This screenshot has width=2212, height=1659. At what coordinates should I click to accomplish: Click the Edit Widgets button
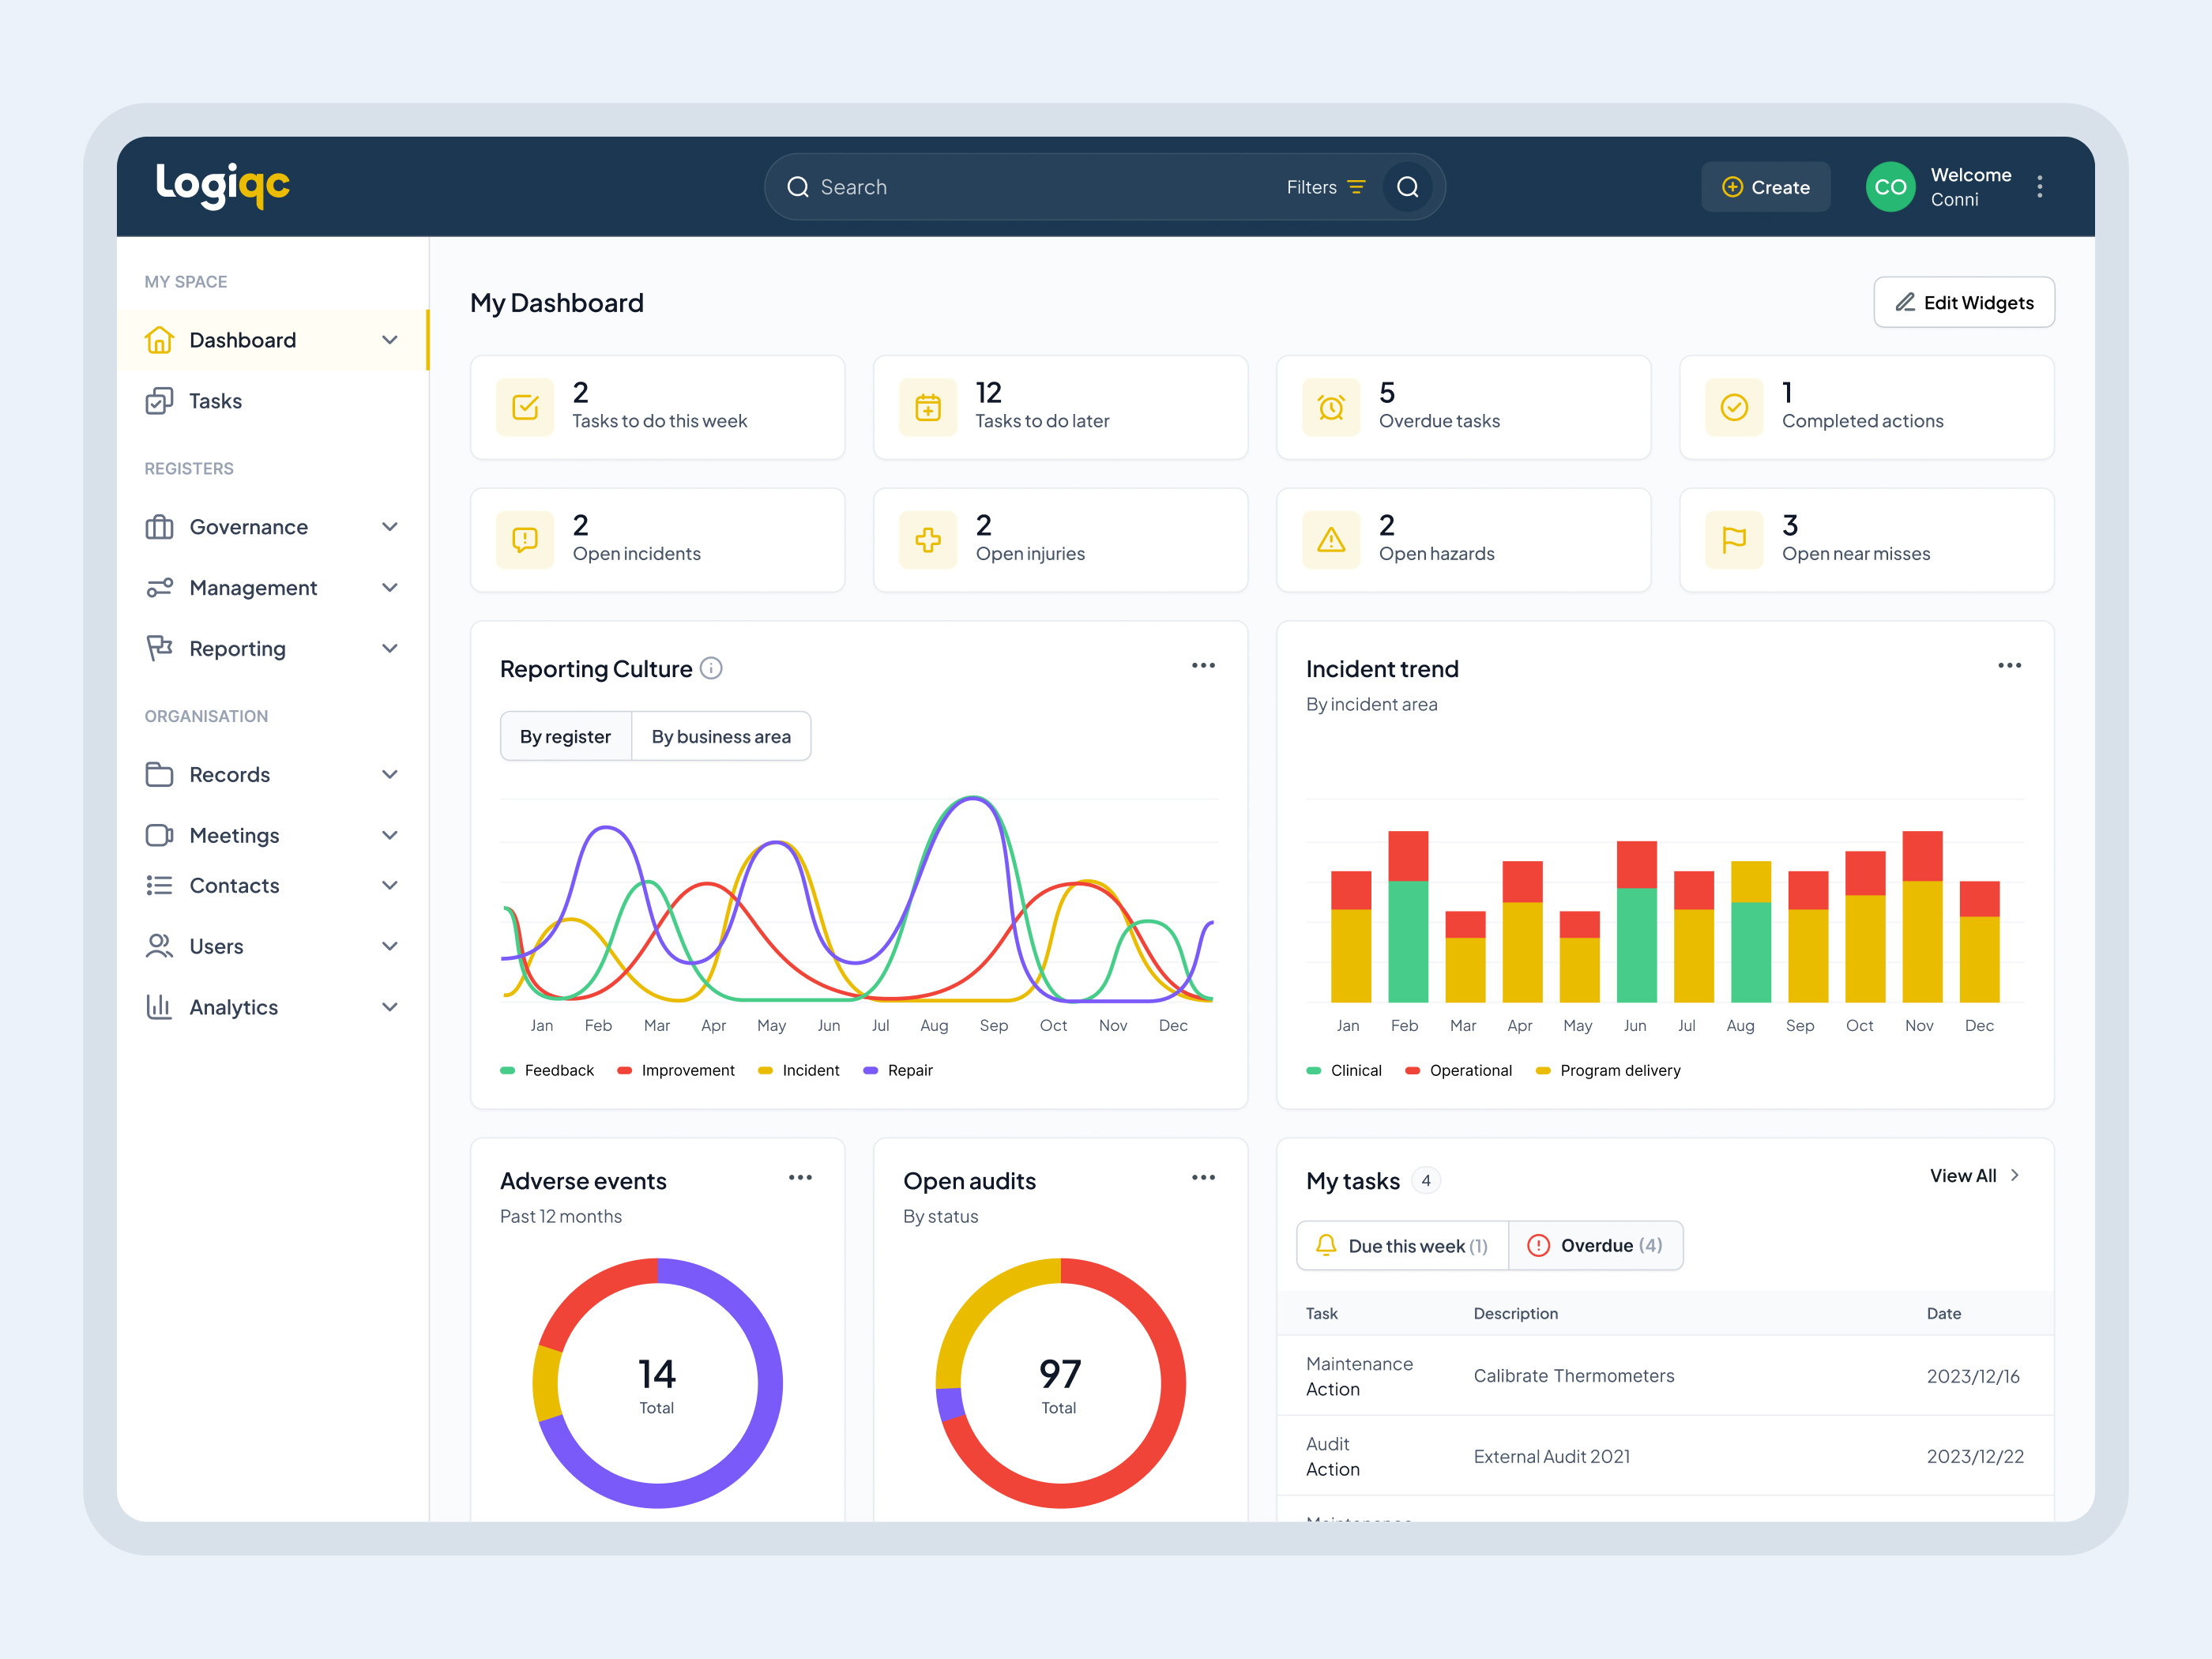tap(1963, 302)
